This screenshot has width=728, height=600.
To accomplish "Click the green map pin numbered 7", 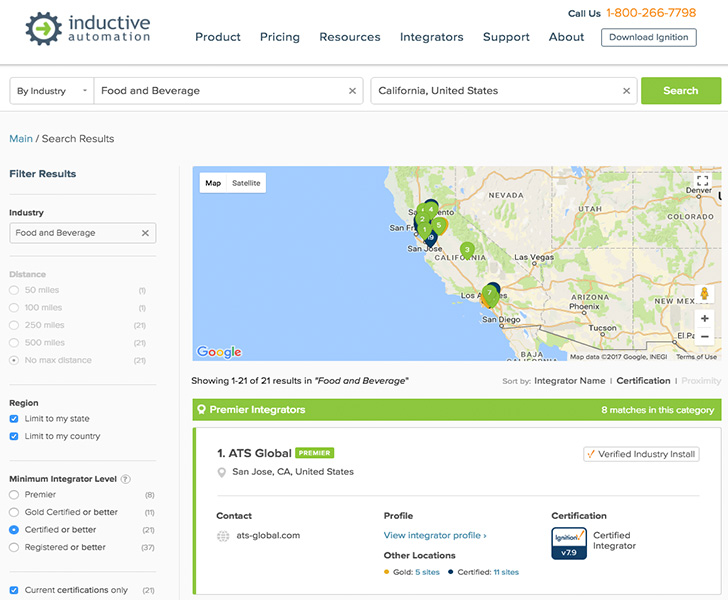I will [489, 293].
